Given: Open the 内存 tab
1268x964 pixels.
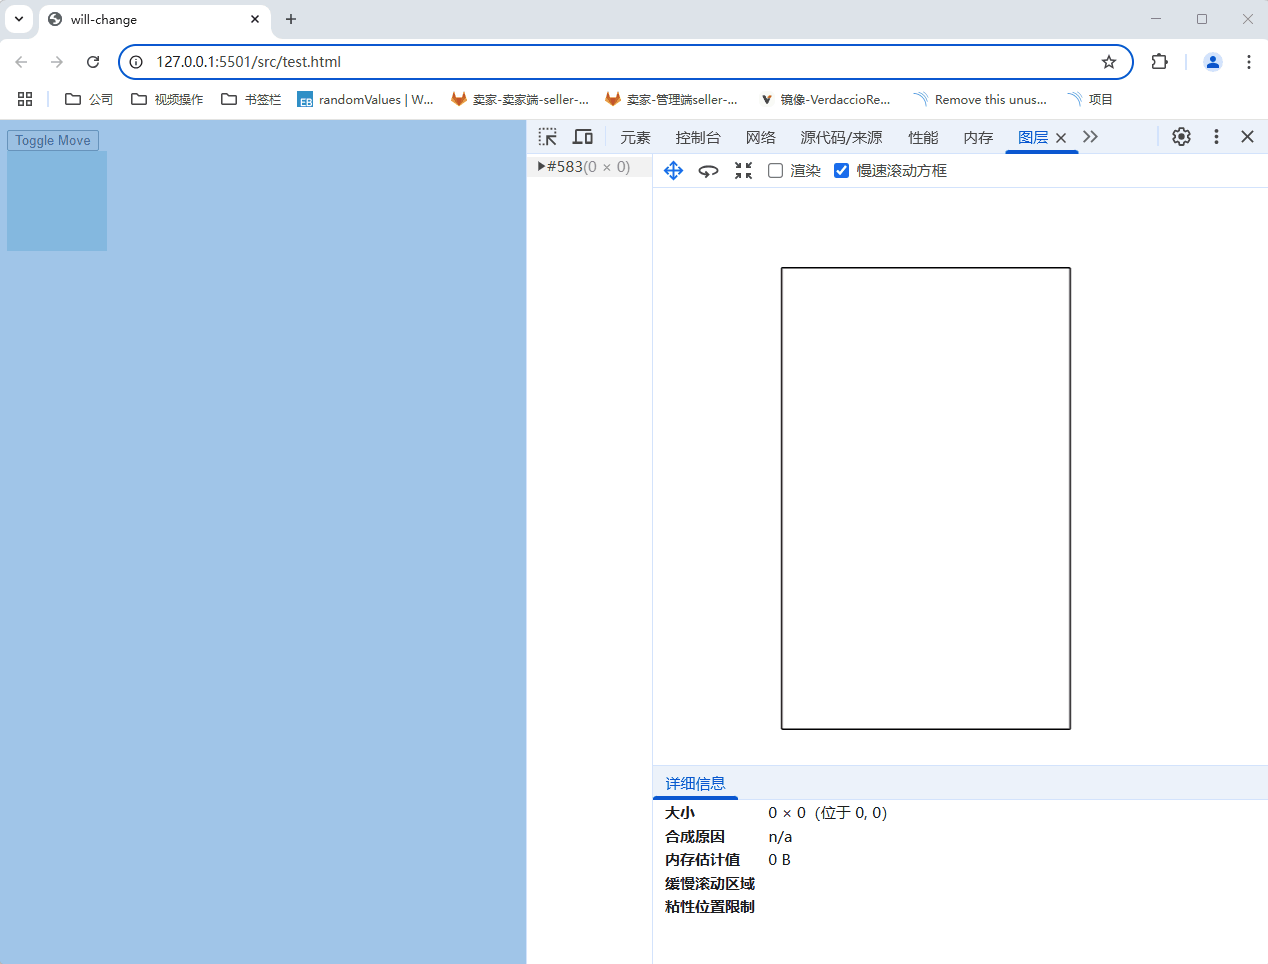Looking at the screenshot, I should (x=978, y=138).
